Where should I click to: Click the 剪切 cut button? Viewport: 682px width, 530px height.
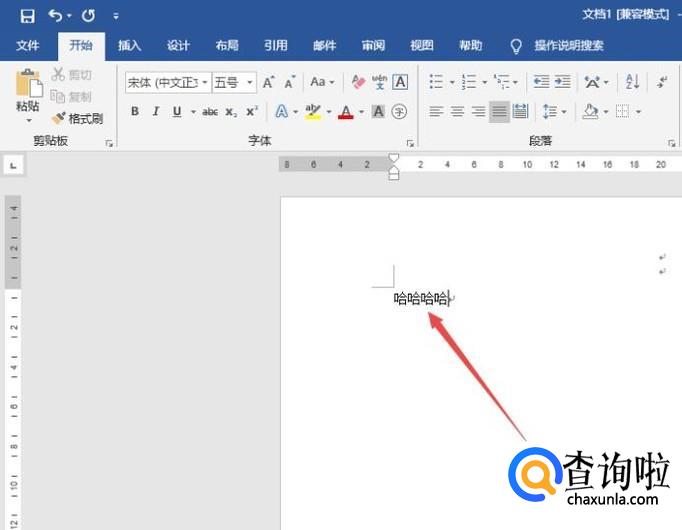pyautogui.click(x=71, y=74)
